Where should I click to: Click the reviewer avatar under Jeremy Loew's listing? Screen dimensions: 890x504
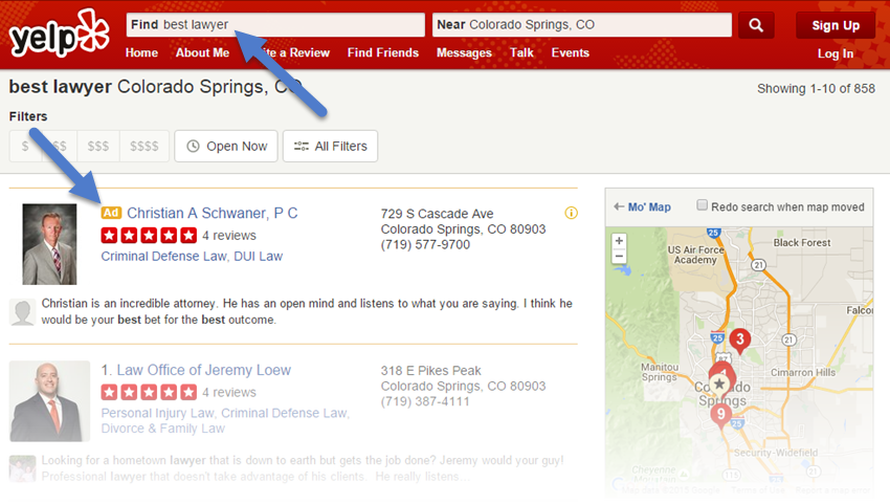pyautogui.click(x=23, y=468)
